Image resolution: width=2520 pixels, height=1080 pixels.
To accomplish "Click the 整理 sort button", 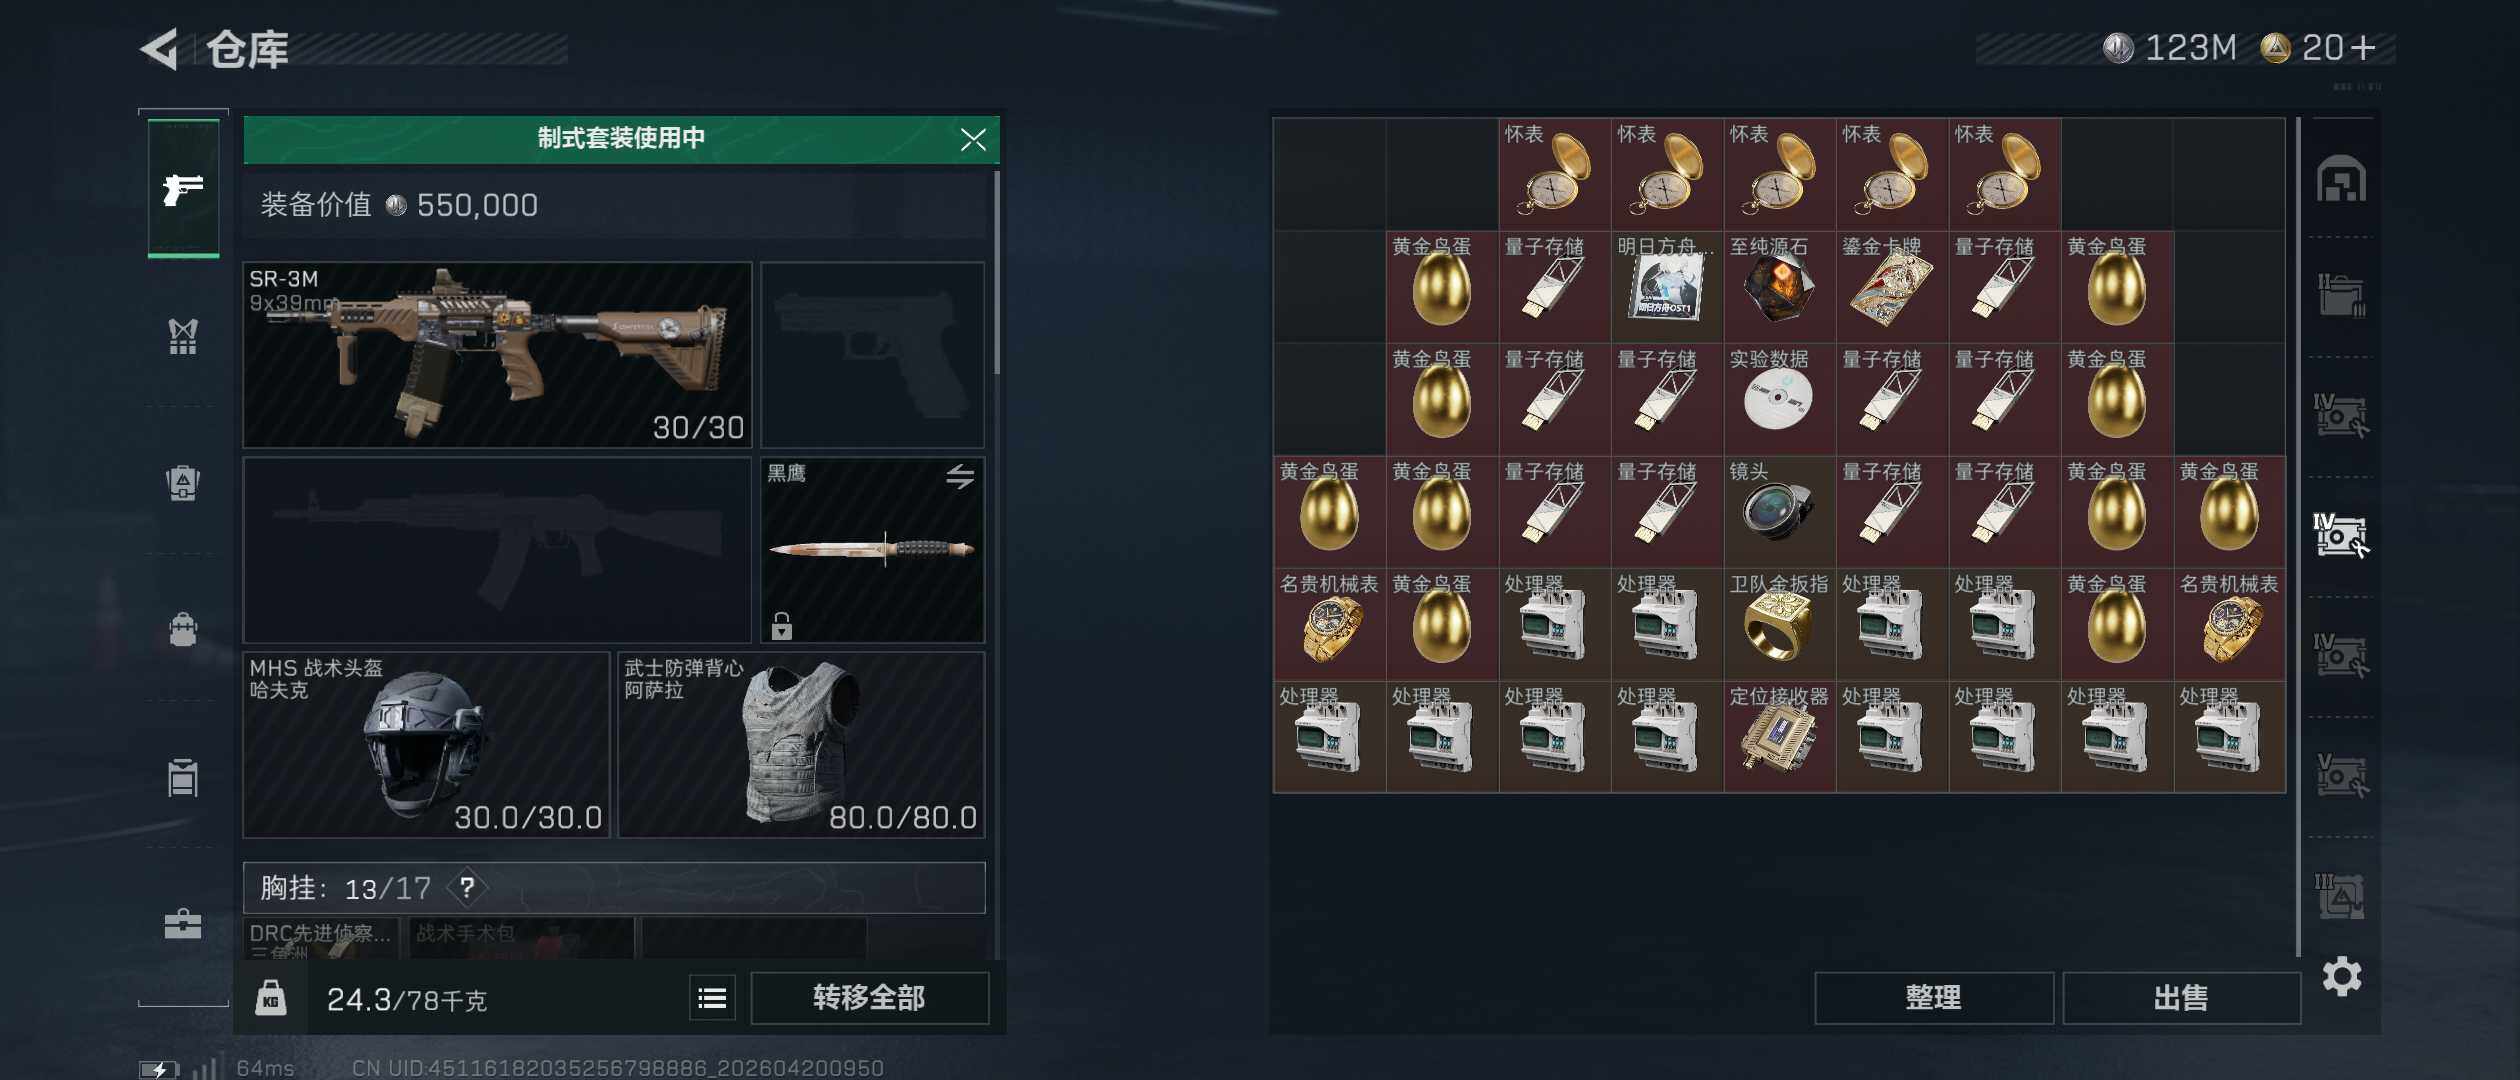I will (x=1933, y=998).
